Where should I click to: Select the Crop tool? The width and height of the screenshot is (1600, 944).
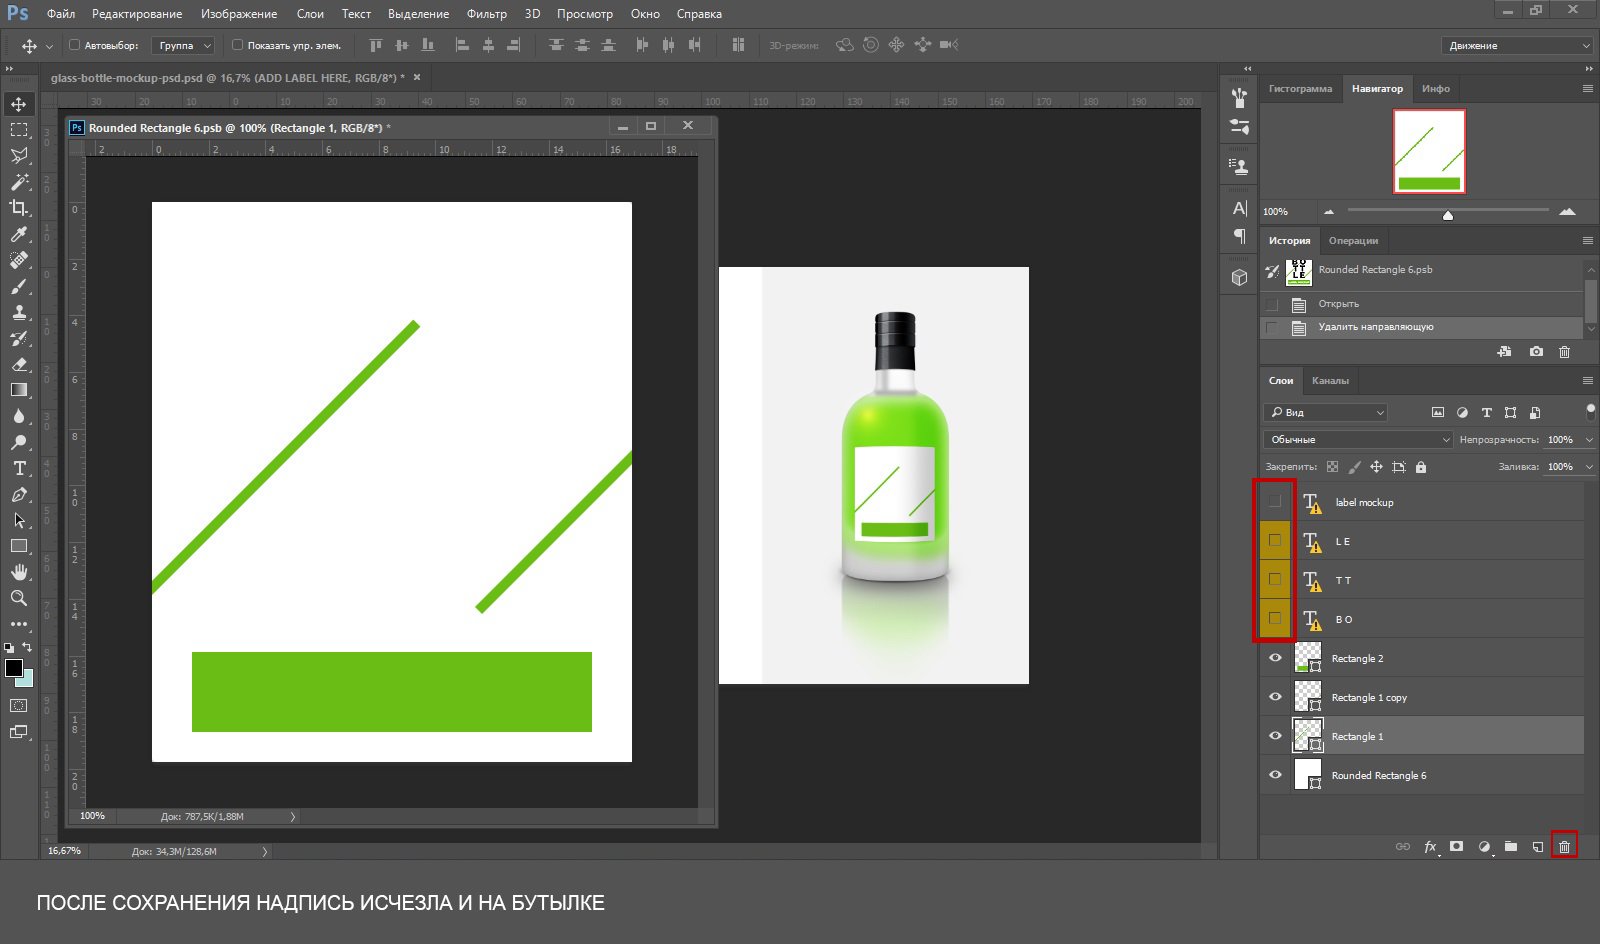[x=19, y=208]
